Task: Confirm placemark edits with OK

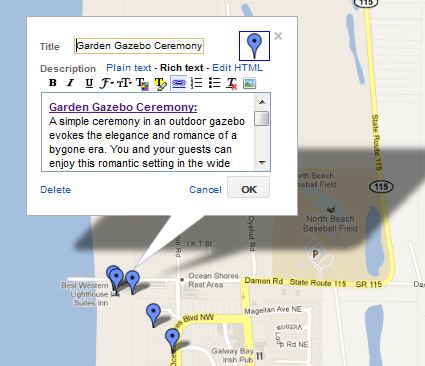Action: (x=249, y=188)
